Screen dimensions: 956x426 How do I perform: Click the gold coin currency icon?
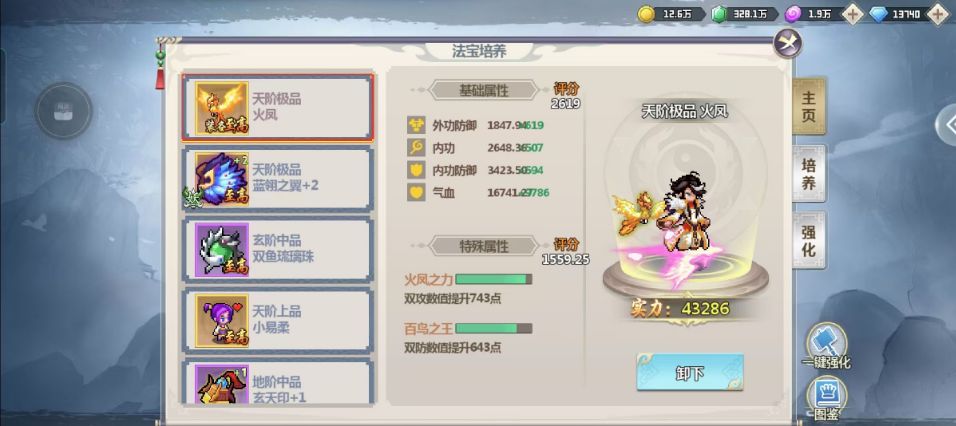click(646, 15)
